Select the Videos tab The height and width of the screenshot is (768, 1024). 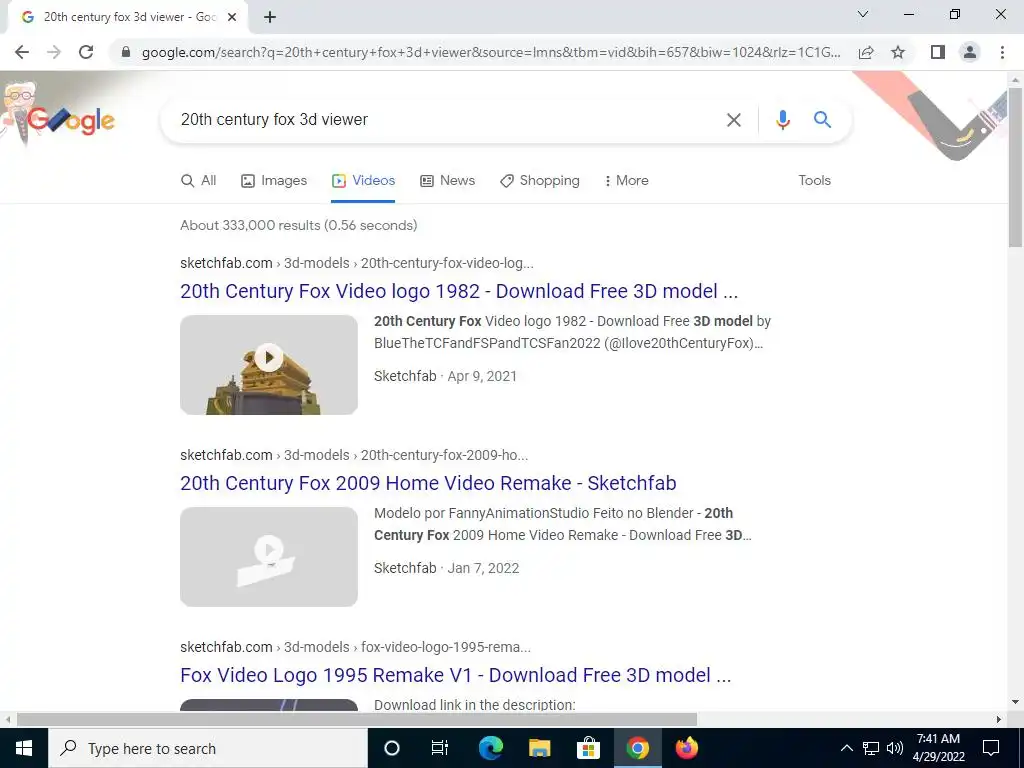point(363,181)
